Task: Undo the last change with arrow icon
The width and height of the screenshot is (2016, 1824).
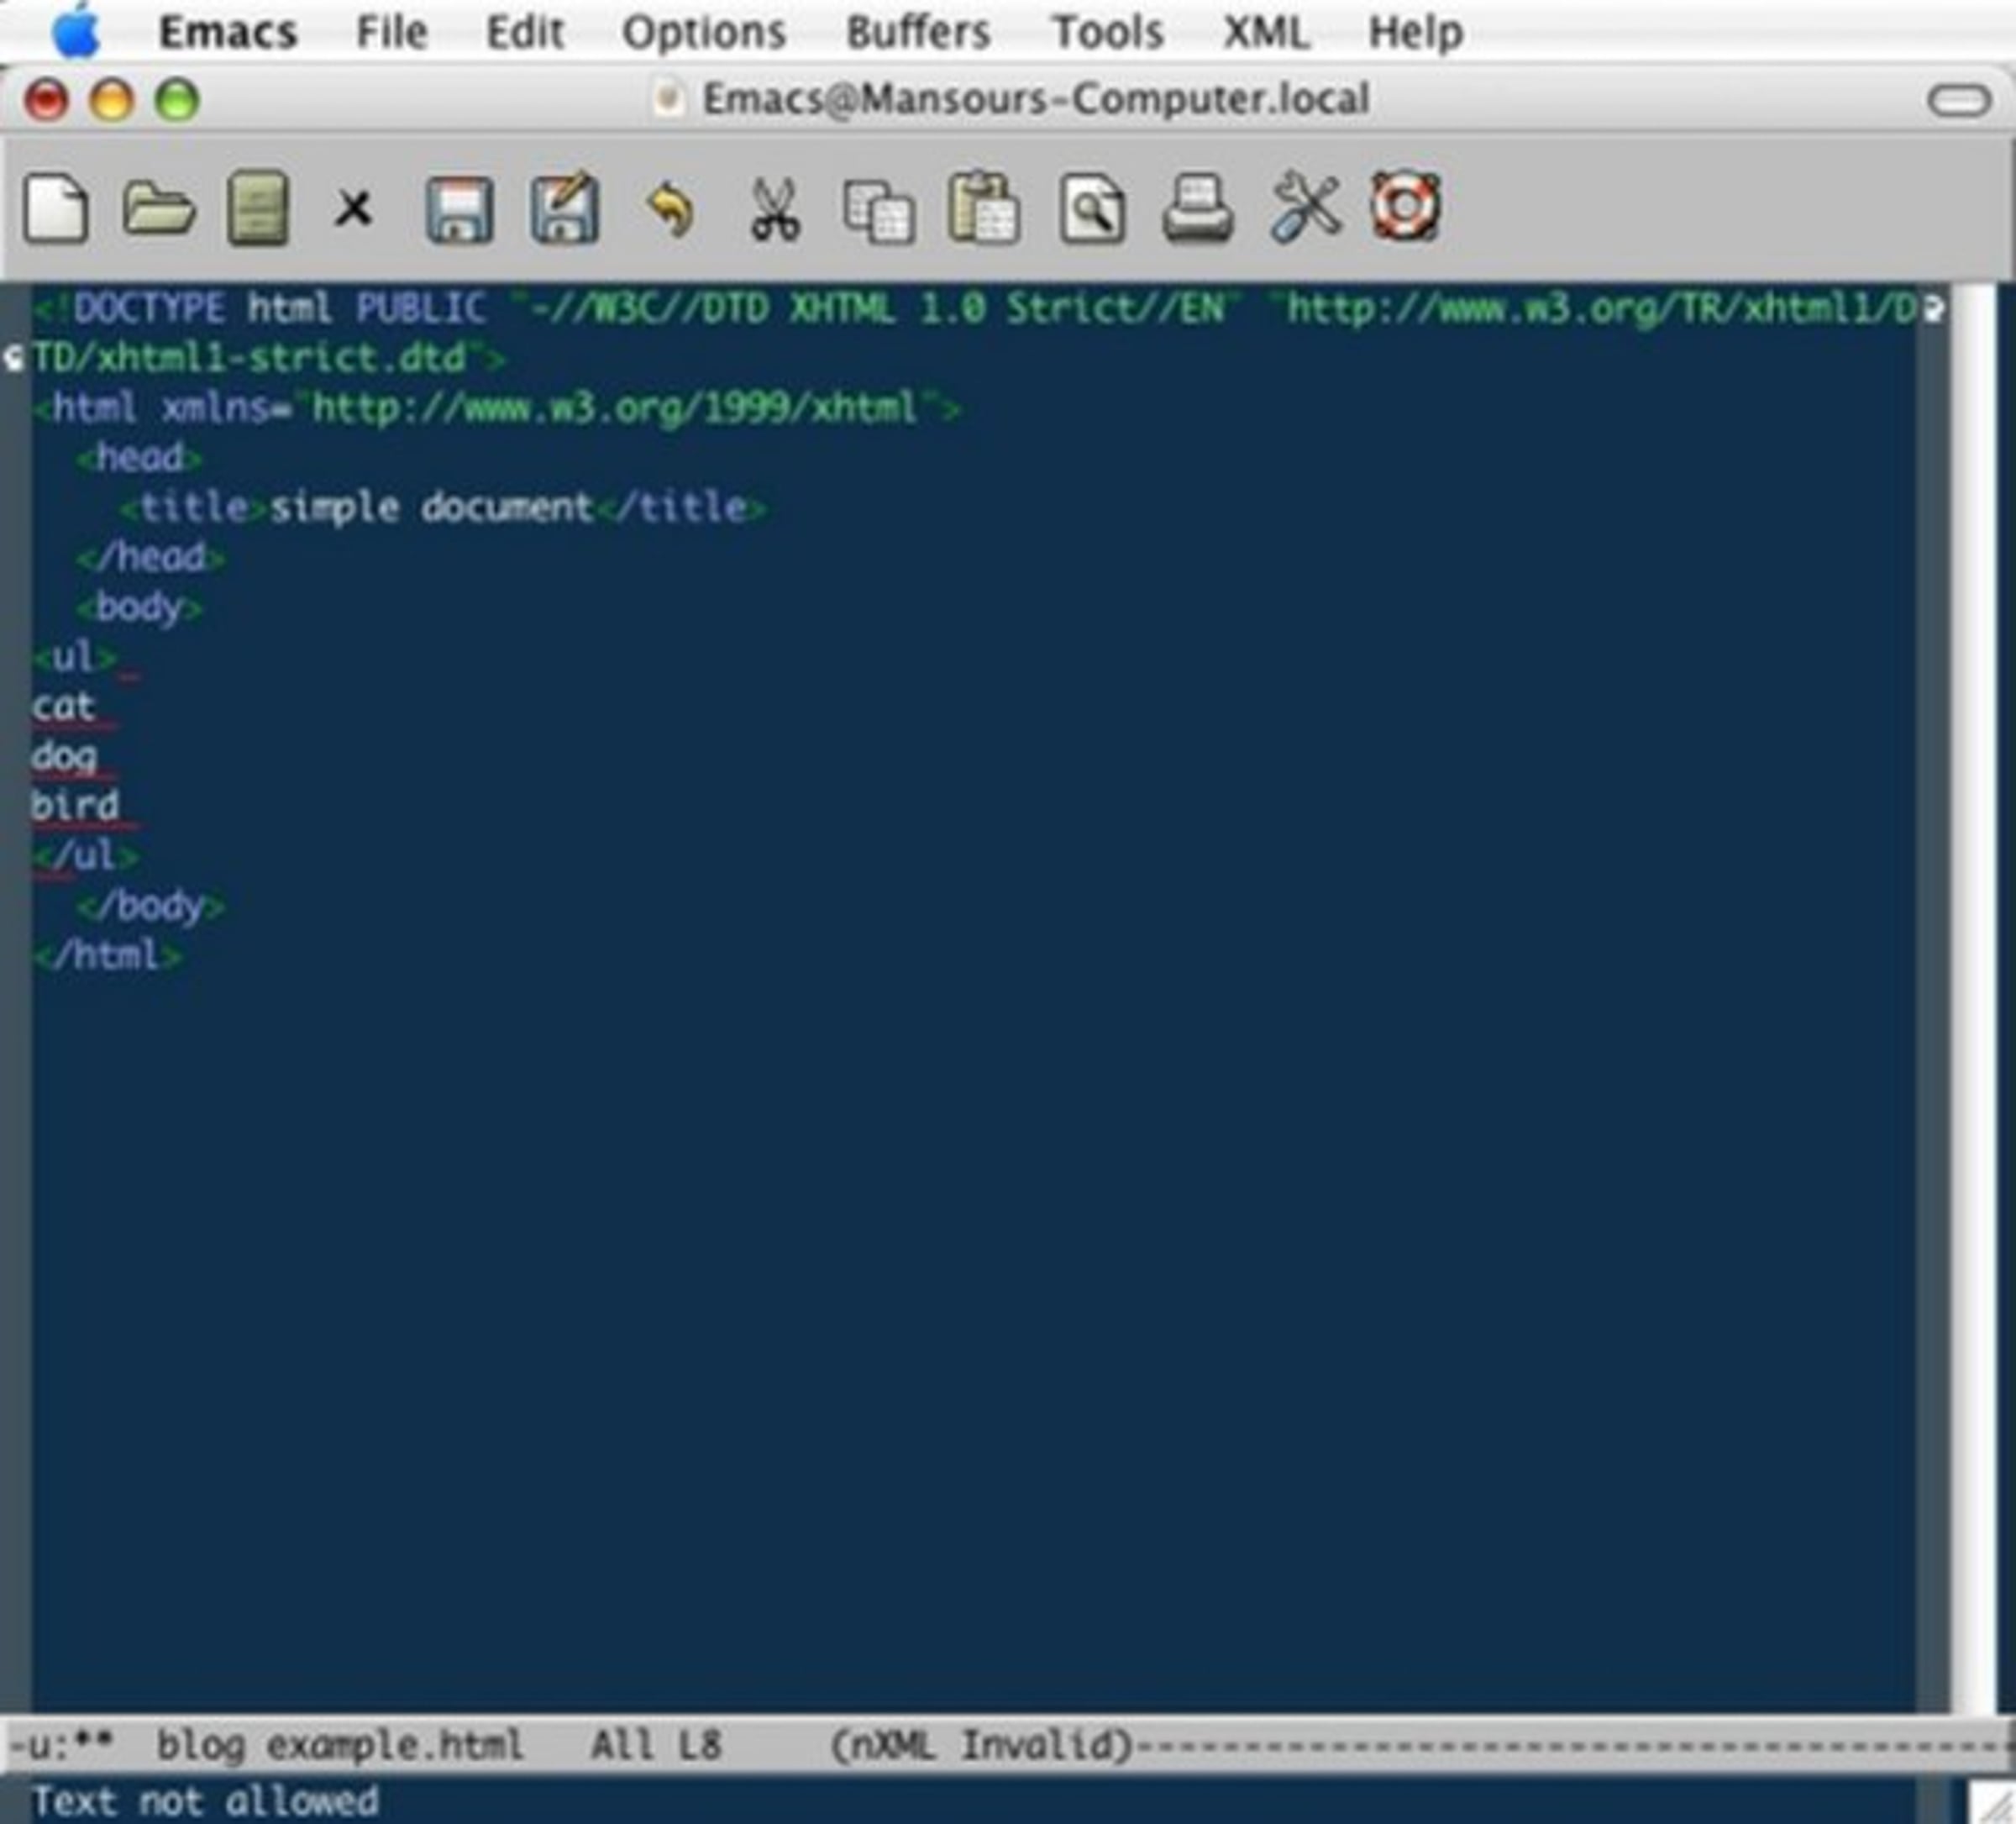Action: [671, 209]
